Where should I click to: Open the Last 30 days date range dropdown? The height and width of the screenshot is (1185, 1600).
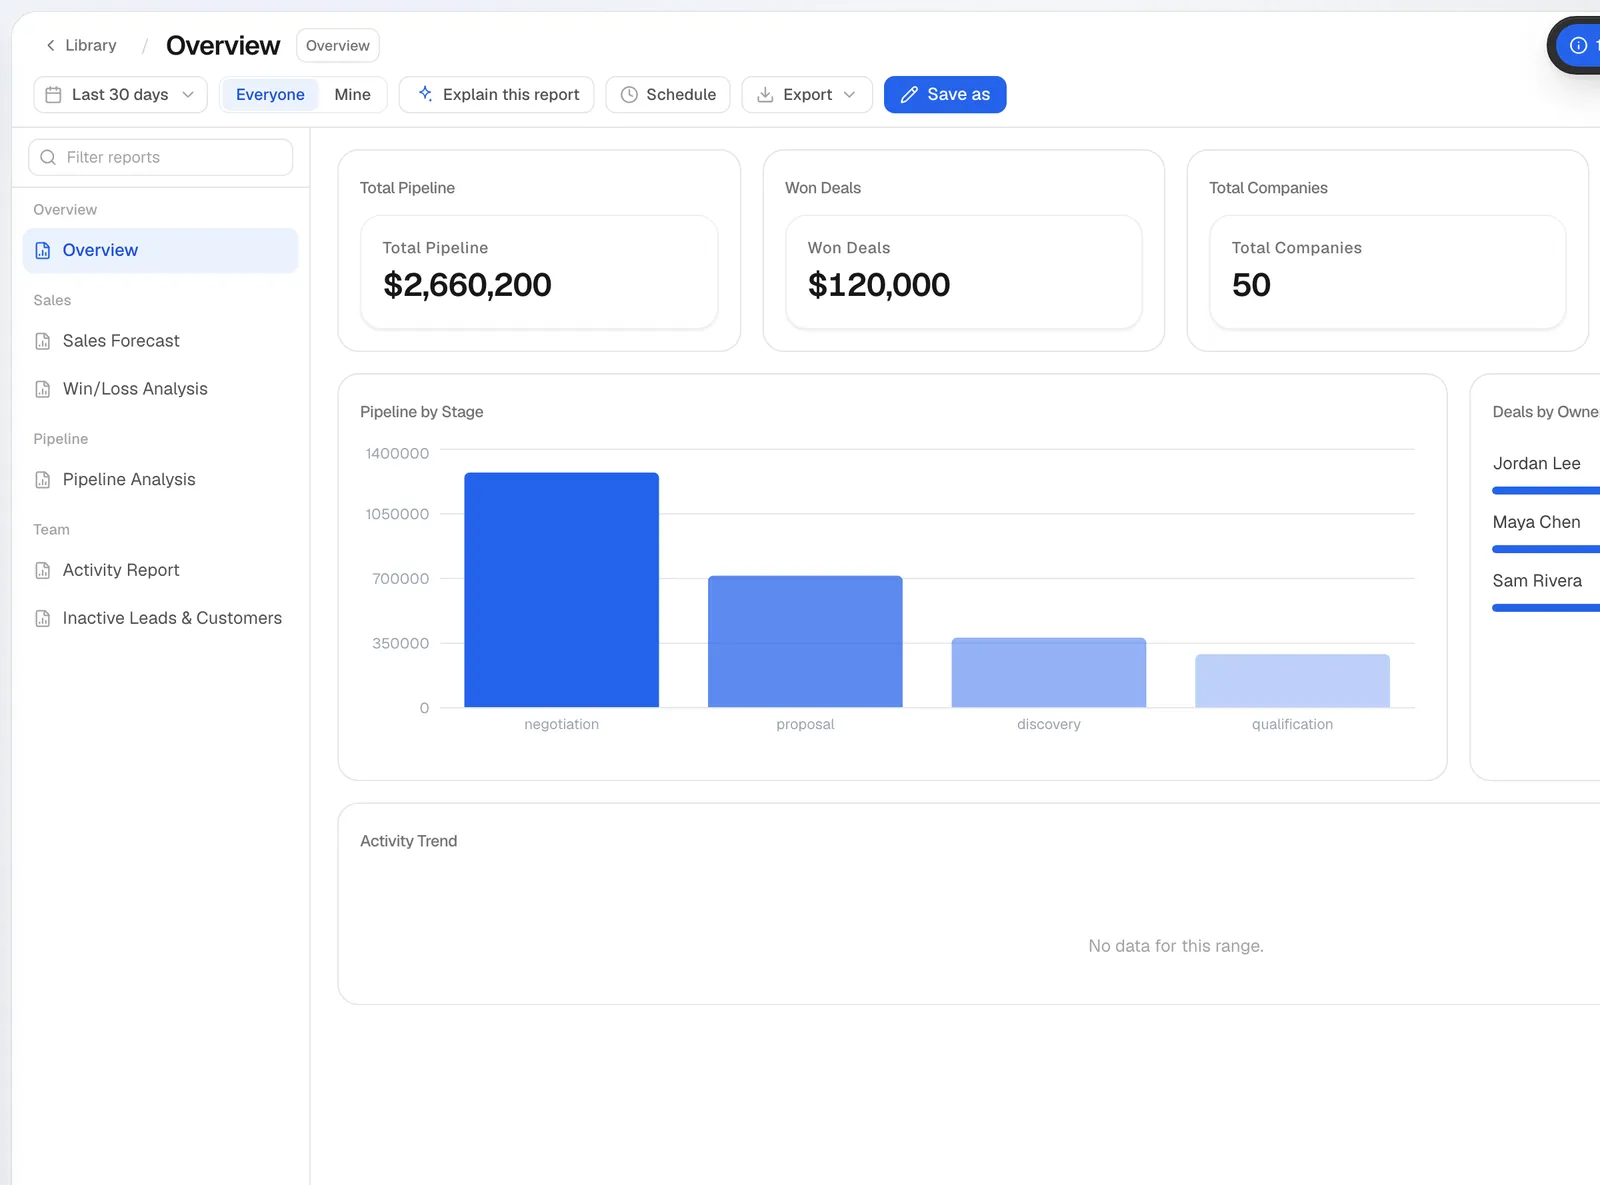click(x=120, y=94)
